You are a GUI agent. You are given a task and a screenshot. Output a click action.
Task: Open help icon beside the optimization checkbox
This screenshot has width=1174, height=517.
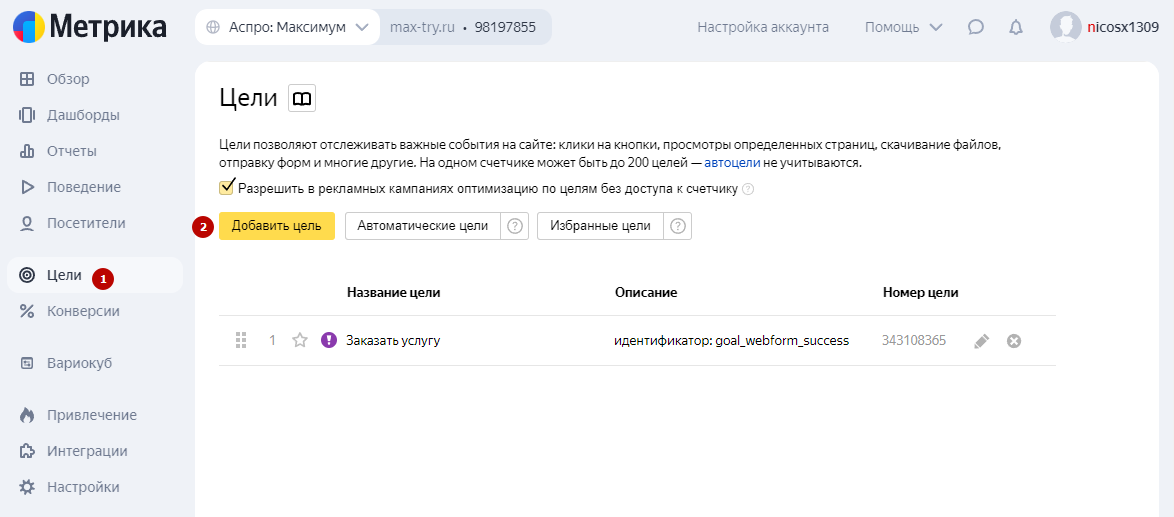747,189
